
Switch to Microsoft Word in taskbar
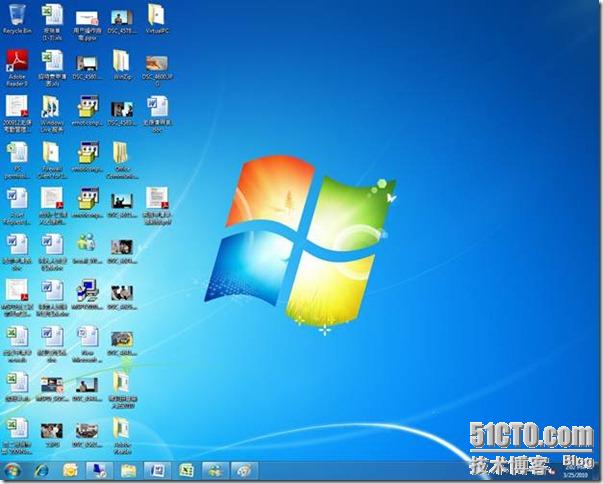pyautogui.click(x=157, y=471)
